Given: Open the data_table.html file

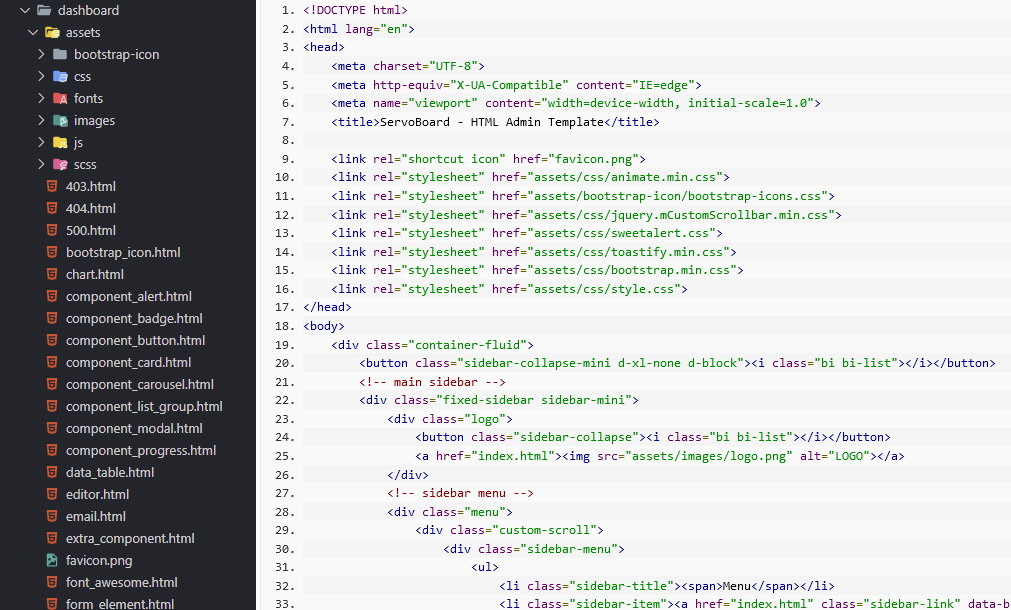Looking at the screenshot, I should (110, 472).
